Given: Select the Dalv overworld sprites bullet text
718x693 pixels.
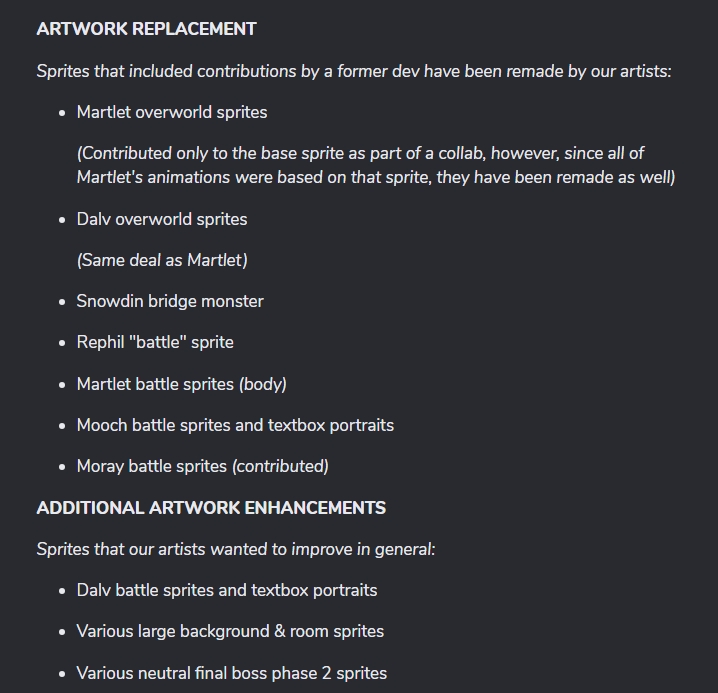Looking at the screenshot, I should click(x=162, y=219).
